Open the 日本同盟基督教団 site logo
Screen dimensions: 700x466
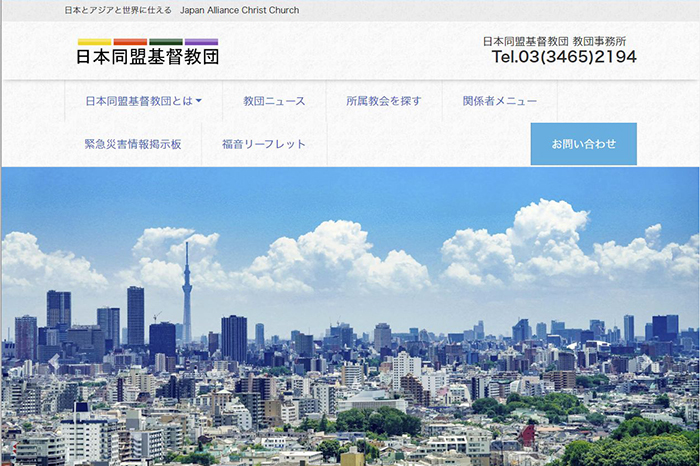[148, 52]
